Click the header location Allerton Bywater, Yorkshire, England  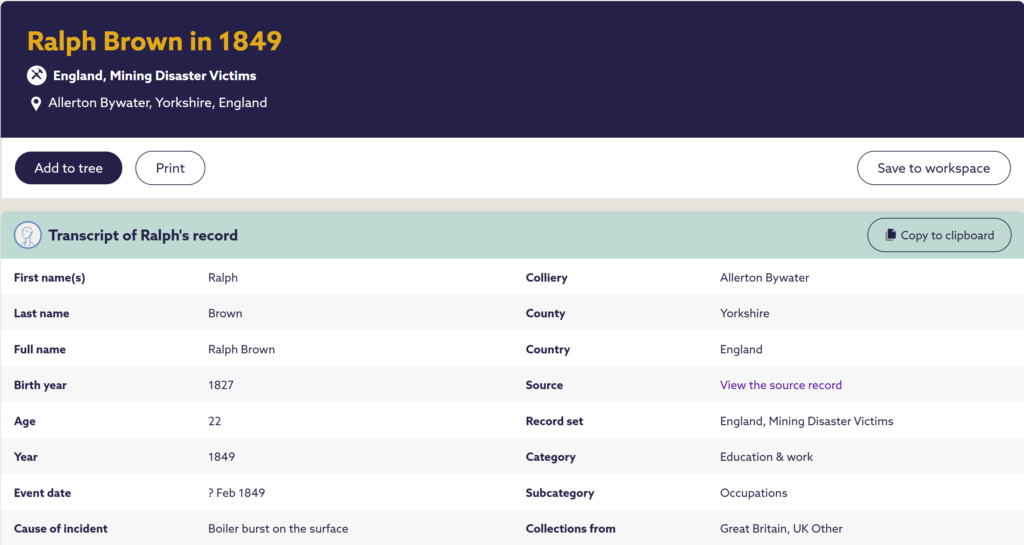coord(158,103)
